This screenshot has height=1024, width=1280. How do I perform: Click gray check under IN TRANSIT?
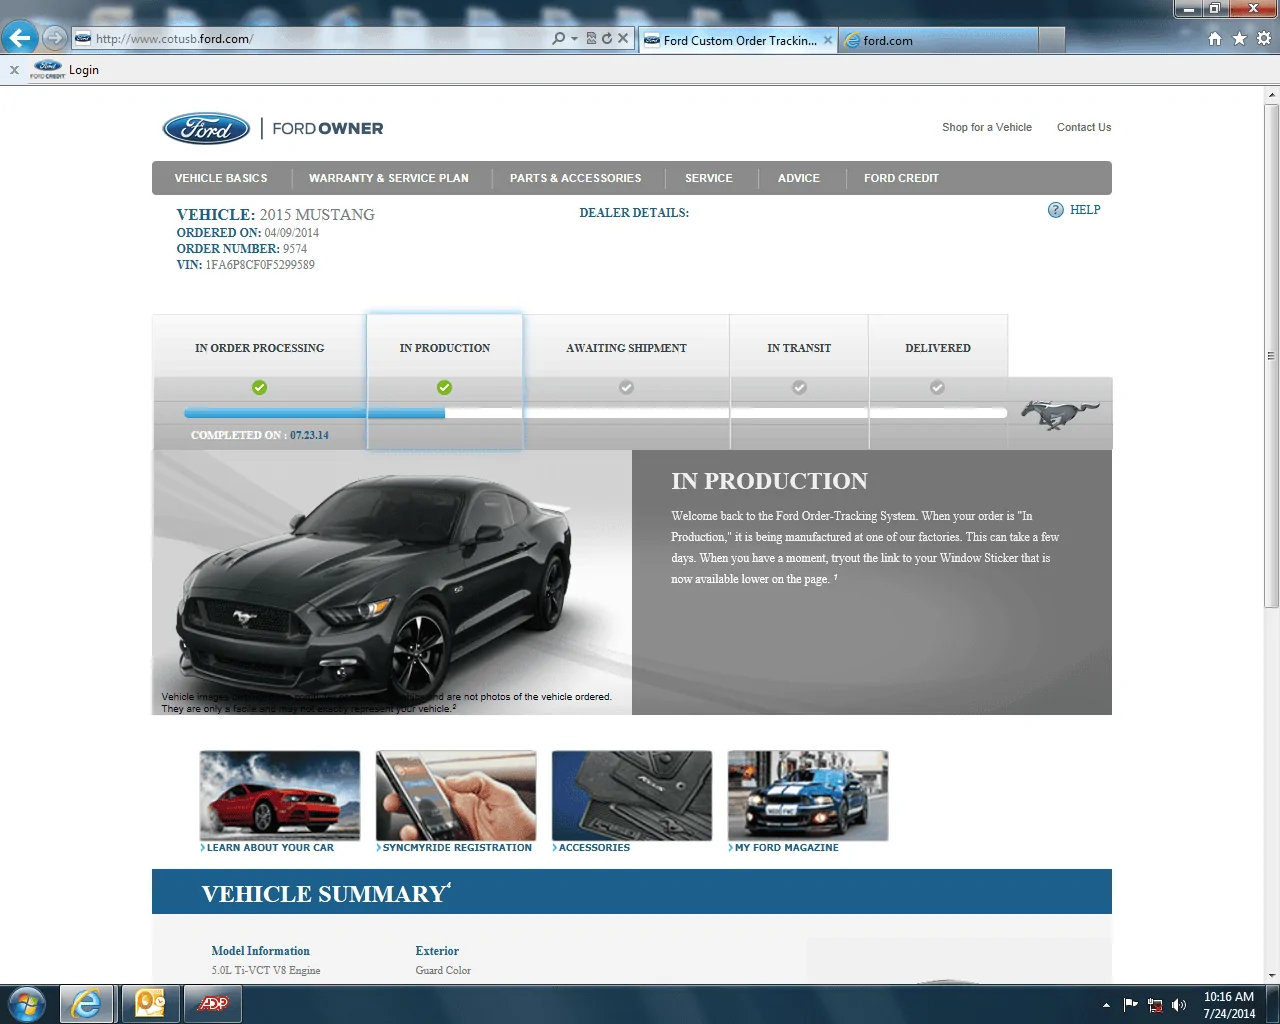pyautogui.click(x=799, y=387)
